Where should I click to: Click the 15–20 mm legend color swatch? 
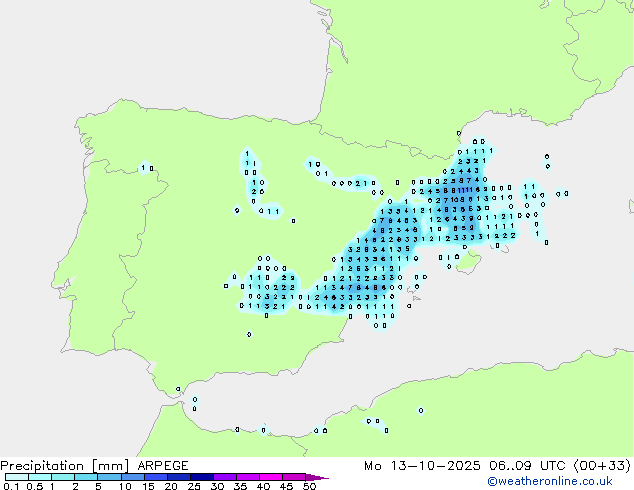pos(156,477)
